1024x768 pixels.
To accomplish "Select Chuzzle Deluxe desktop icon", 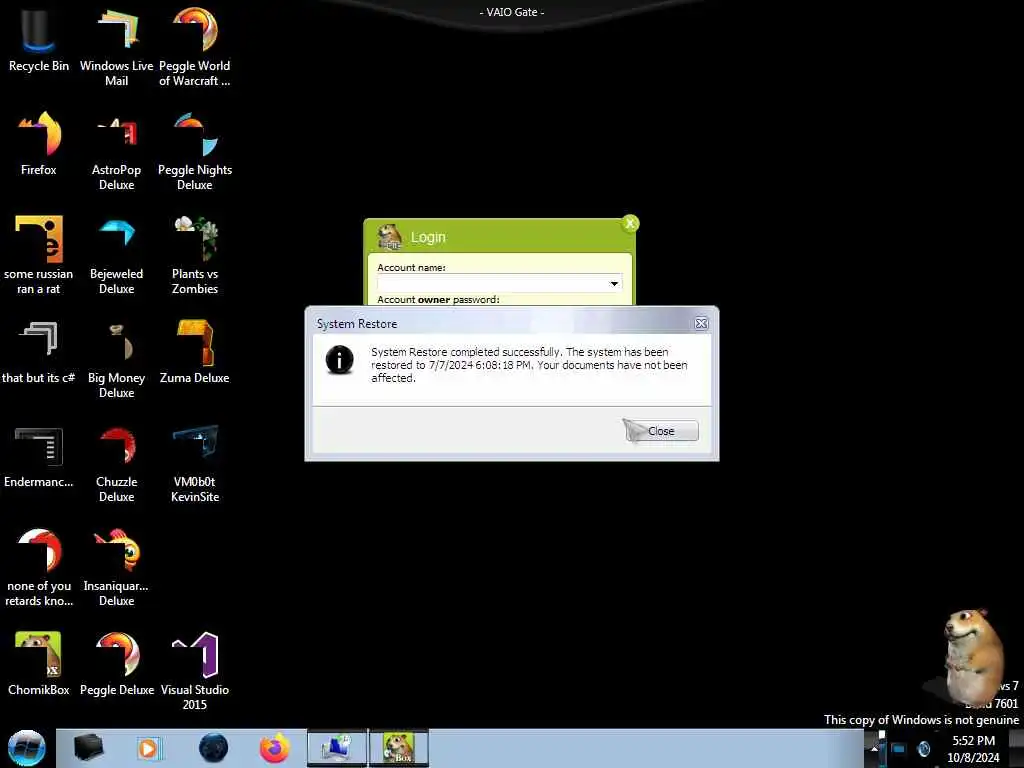I will [x=116, y=462].
